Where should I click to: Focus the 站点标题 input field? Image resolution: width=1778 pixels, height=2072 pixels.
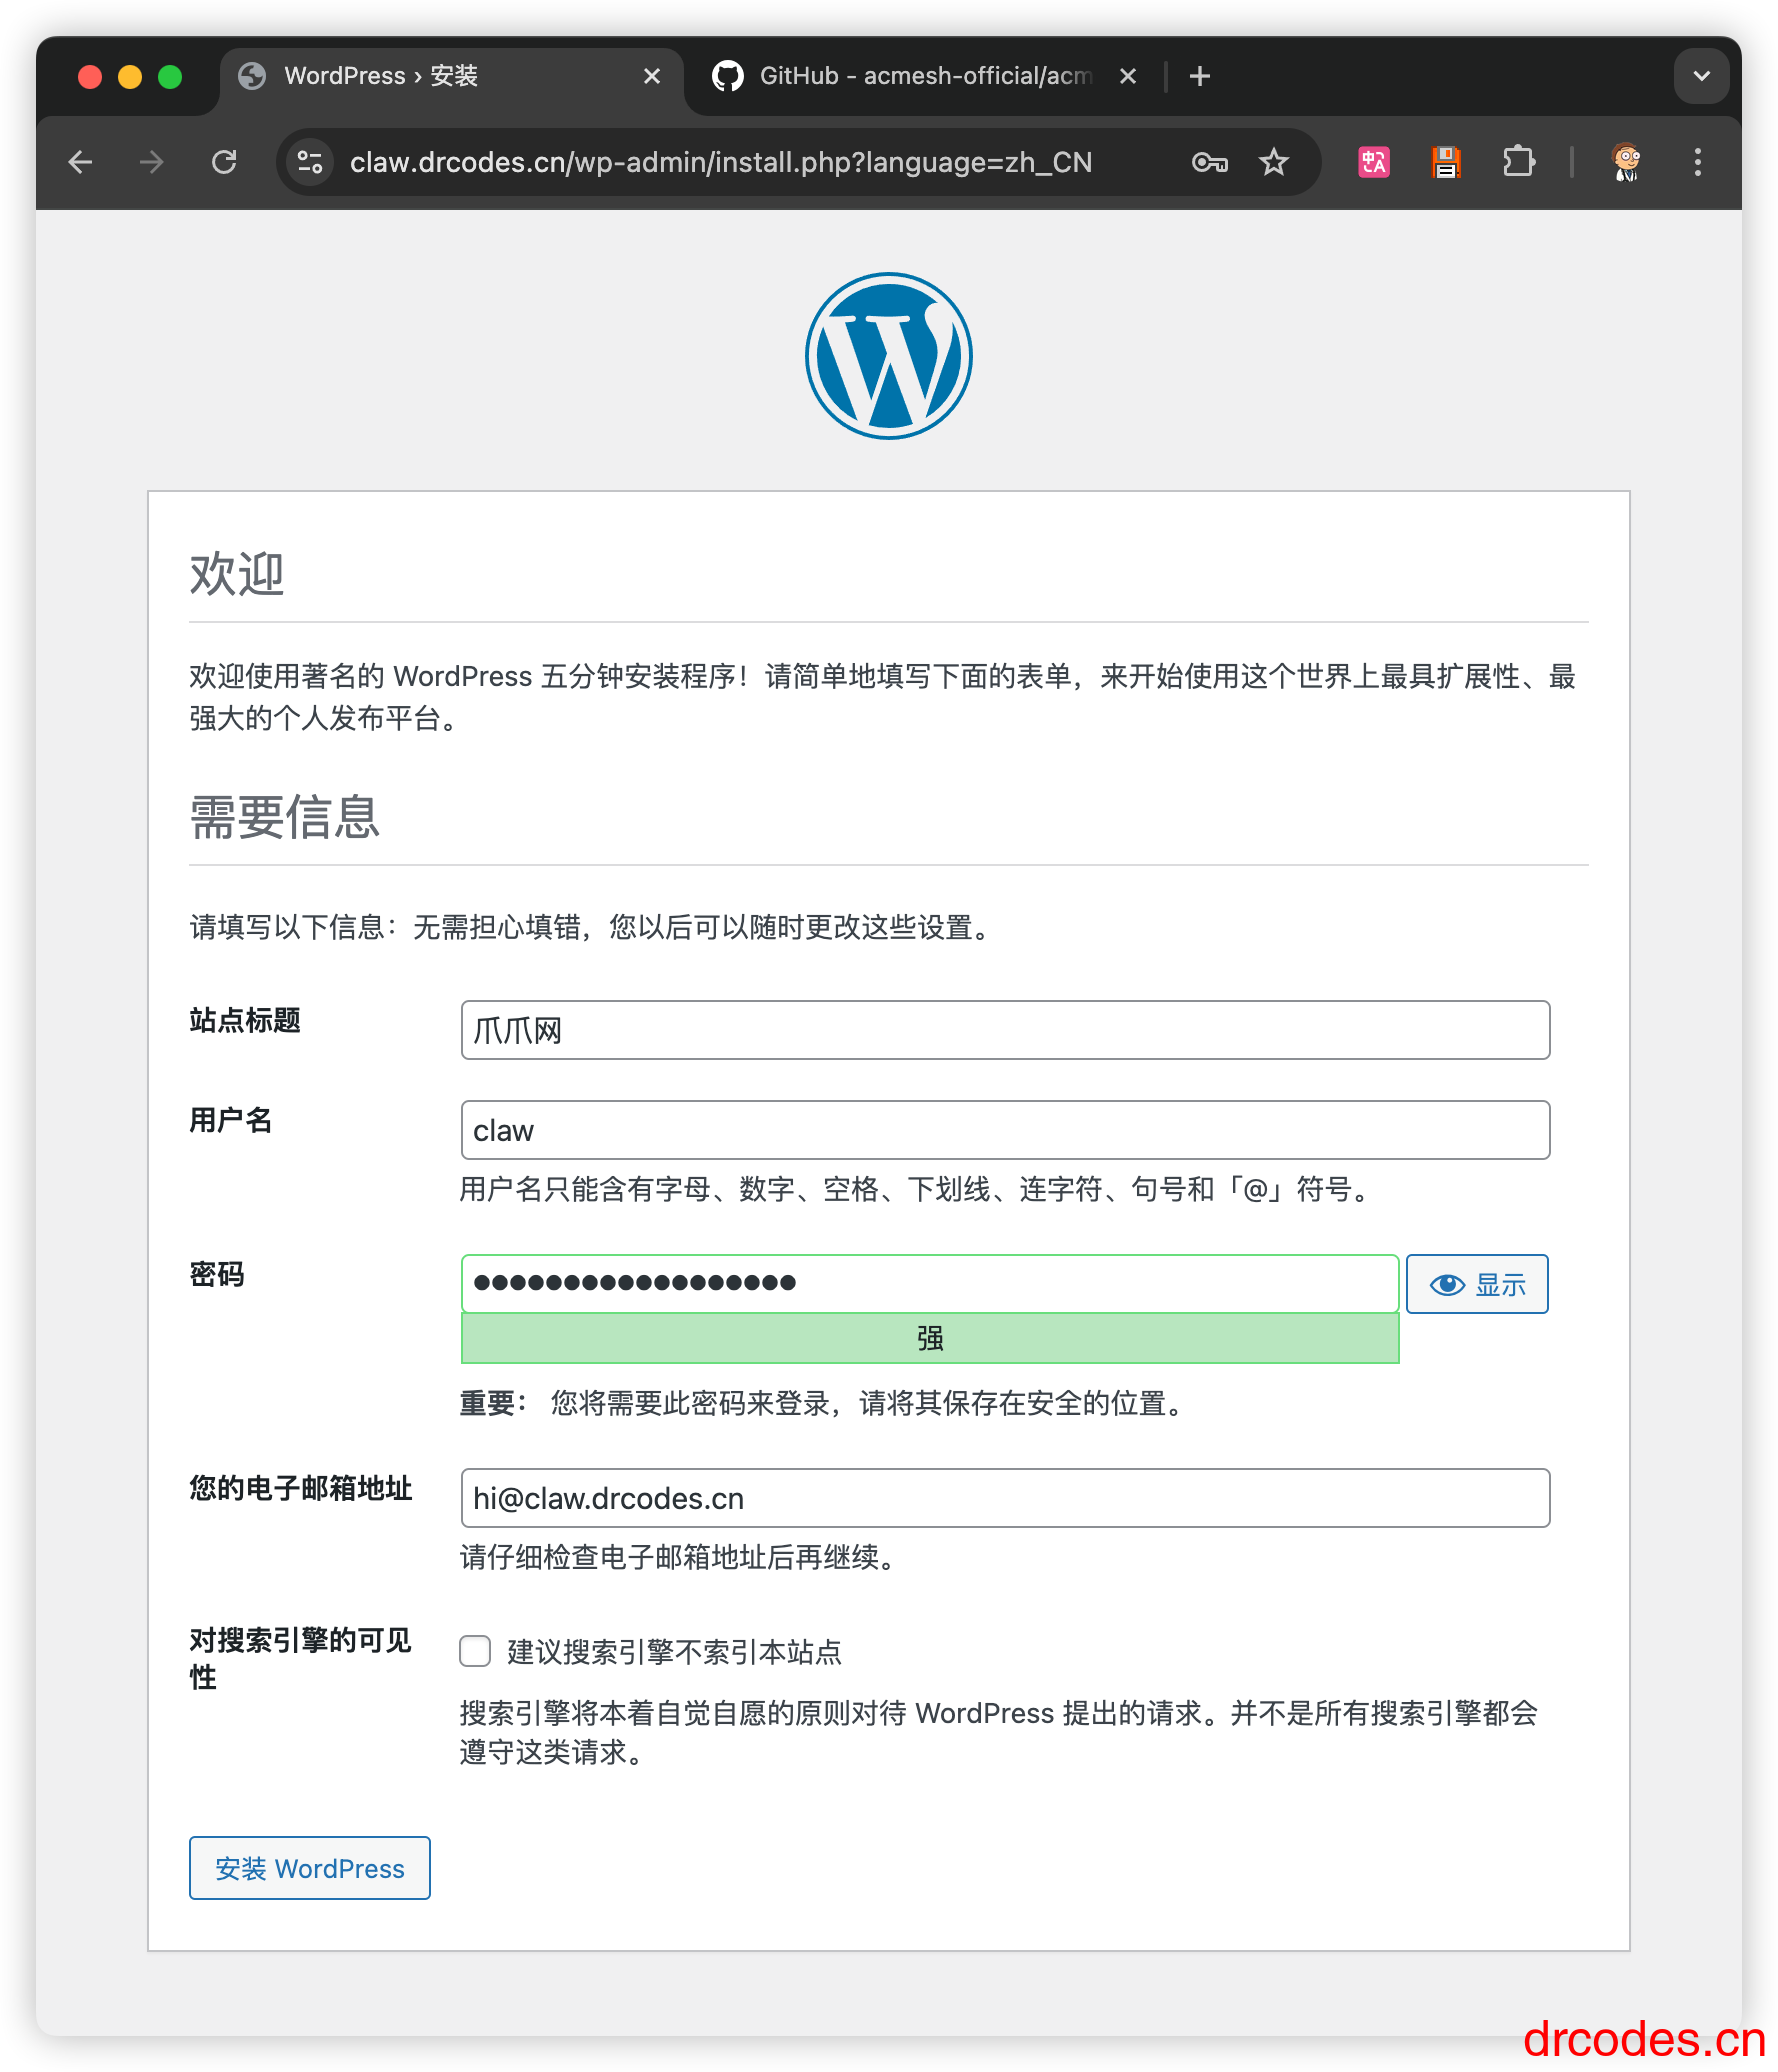pos(1005,1030)
